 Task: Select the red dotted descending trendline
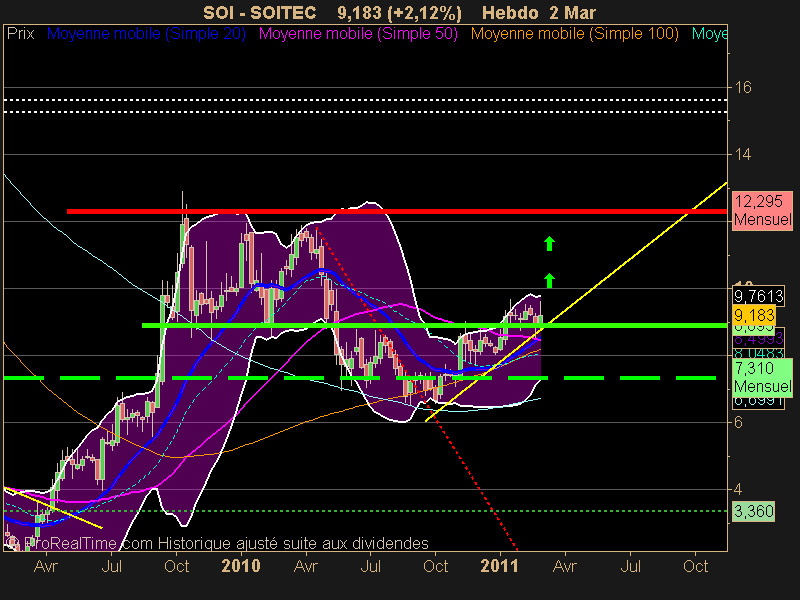417,388
